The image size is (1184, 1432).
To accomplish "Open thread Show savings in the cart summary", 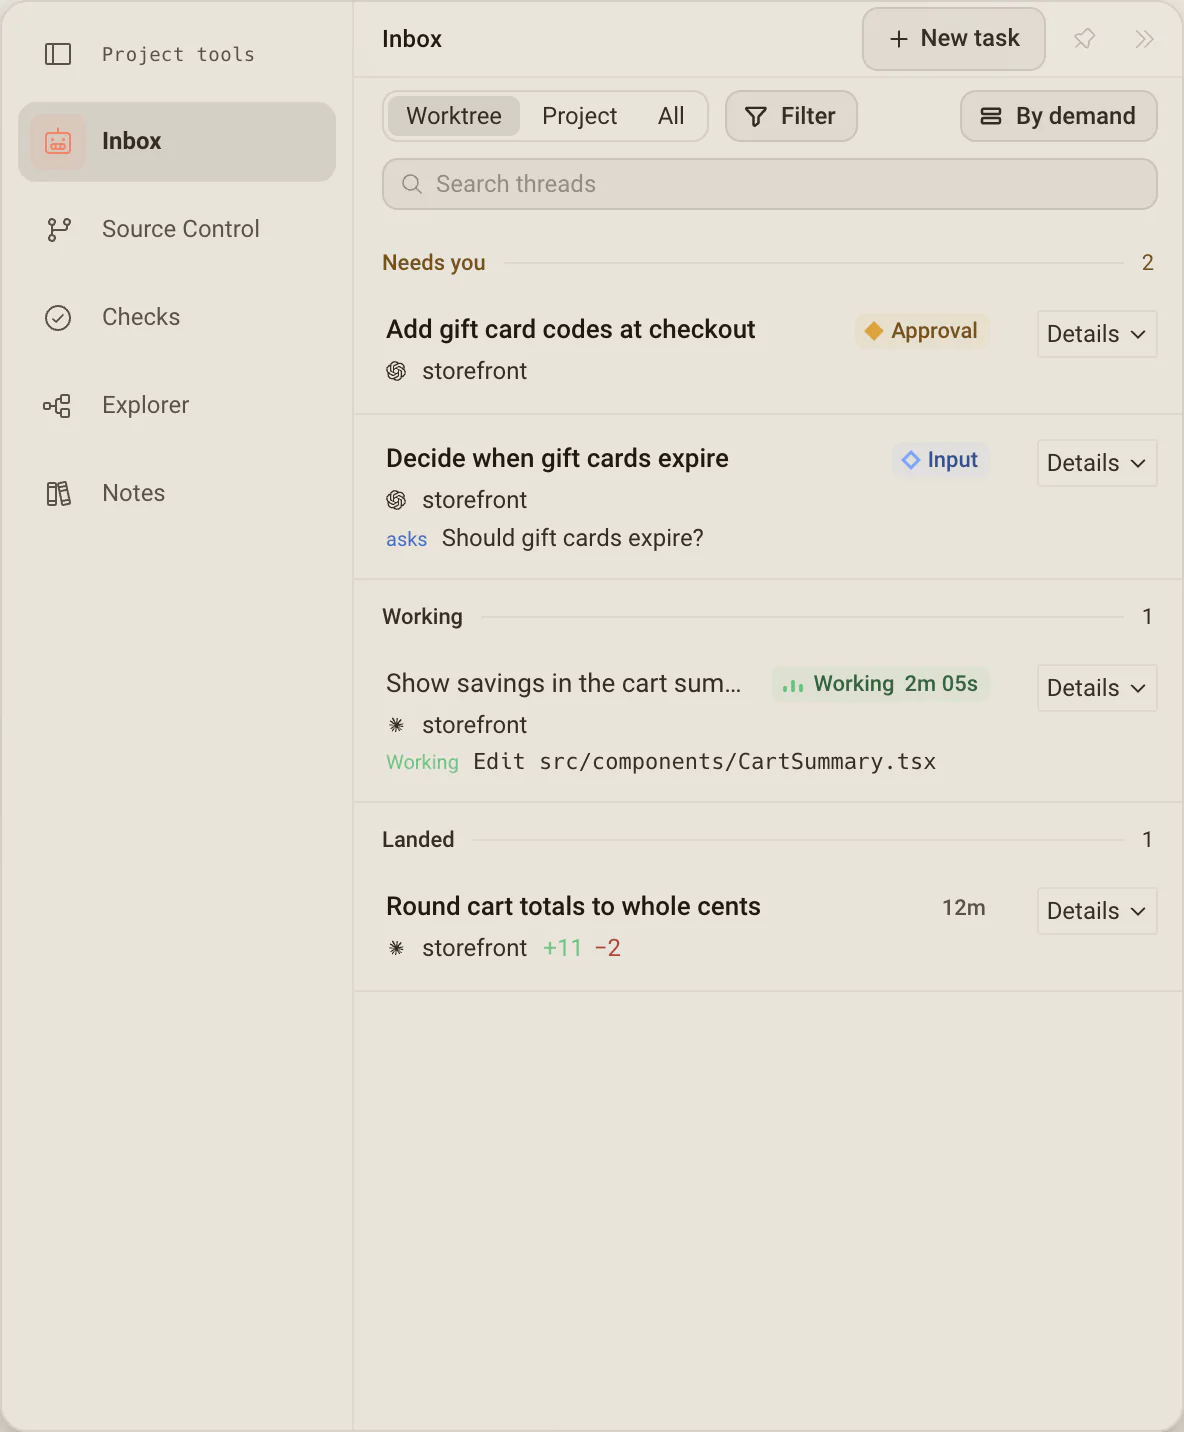I will (x=564, y=684).
